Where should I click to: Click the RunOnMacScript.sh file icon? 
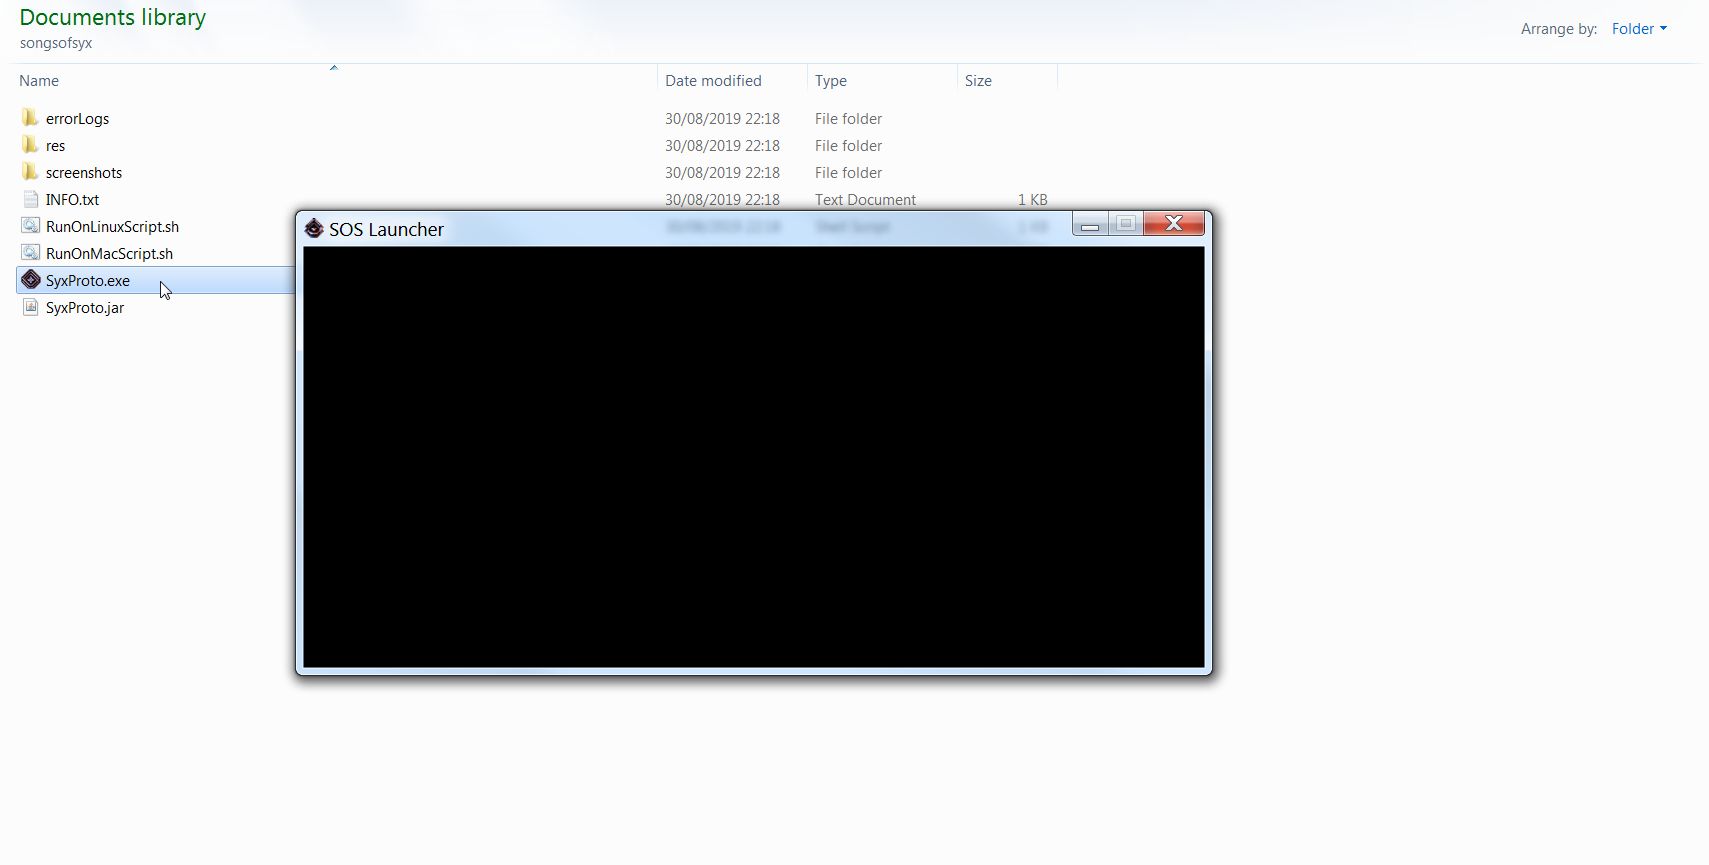pyautogui.click(x=31, y=253)
